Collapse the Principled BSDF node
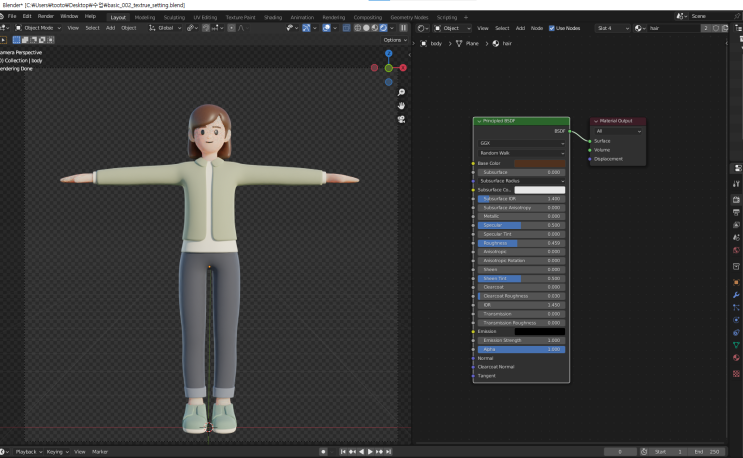 tap(479, 121)
